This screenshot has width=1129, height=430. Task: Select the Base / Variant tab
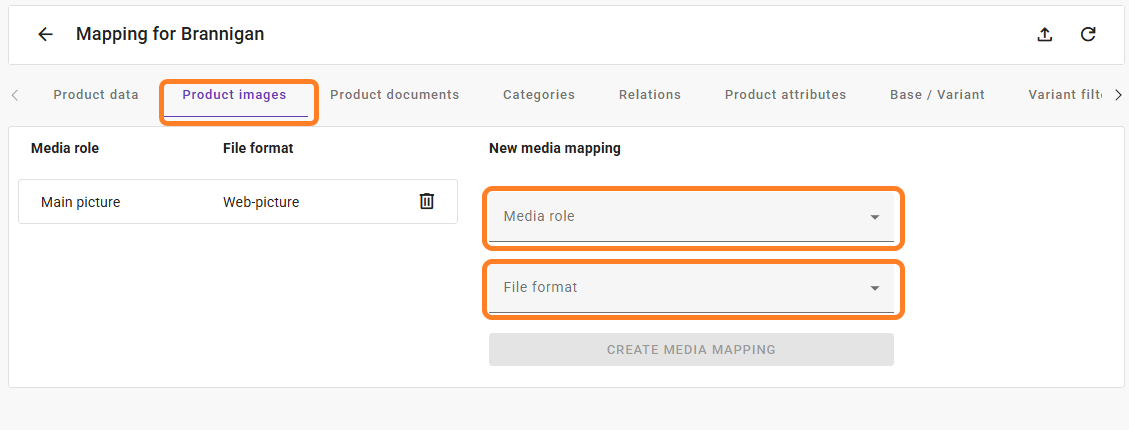[937, 95]
